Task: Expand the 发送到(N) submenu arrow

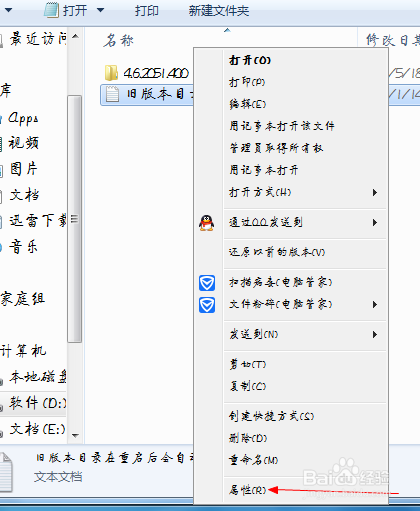Action: coord(375,335)
